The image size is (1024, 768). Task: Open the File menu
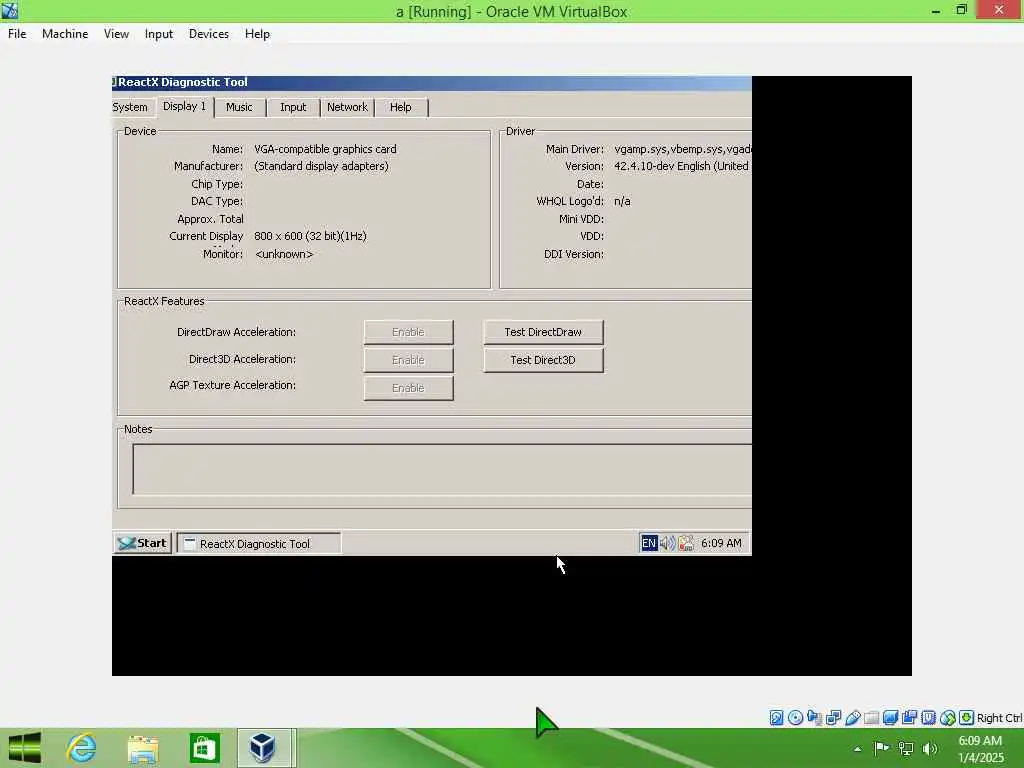coord(17,34)
